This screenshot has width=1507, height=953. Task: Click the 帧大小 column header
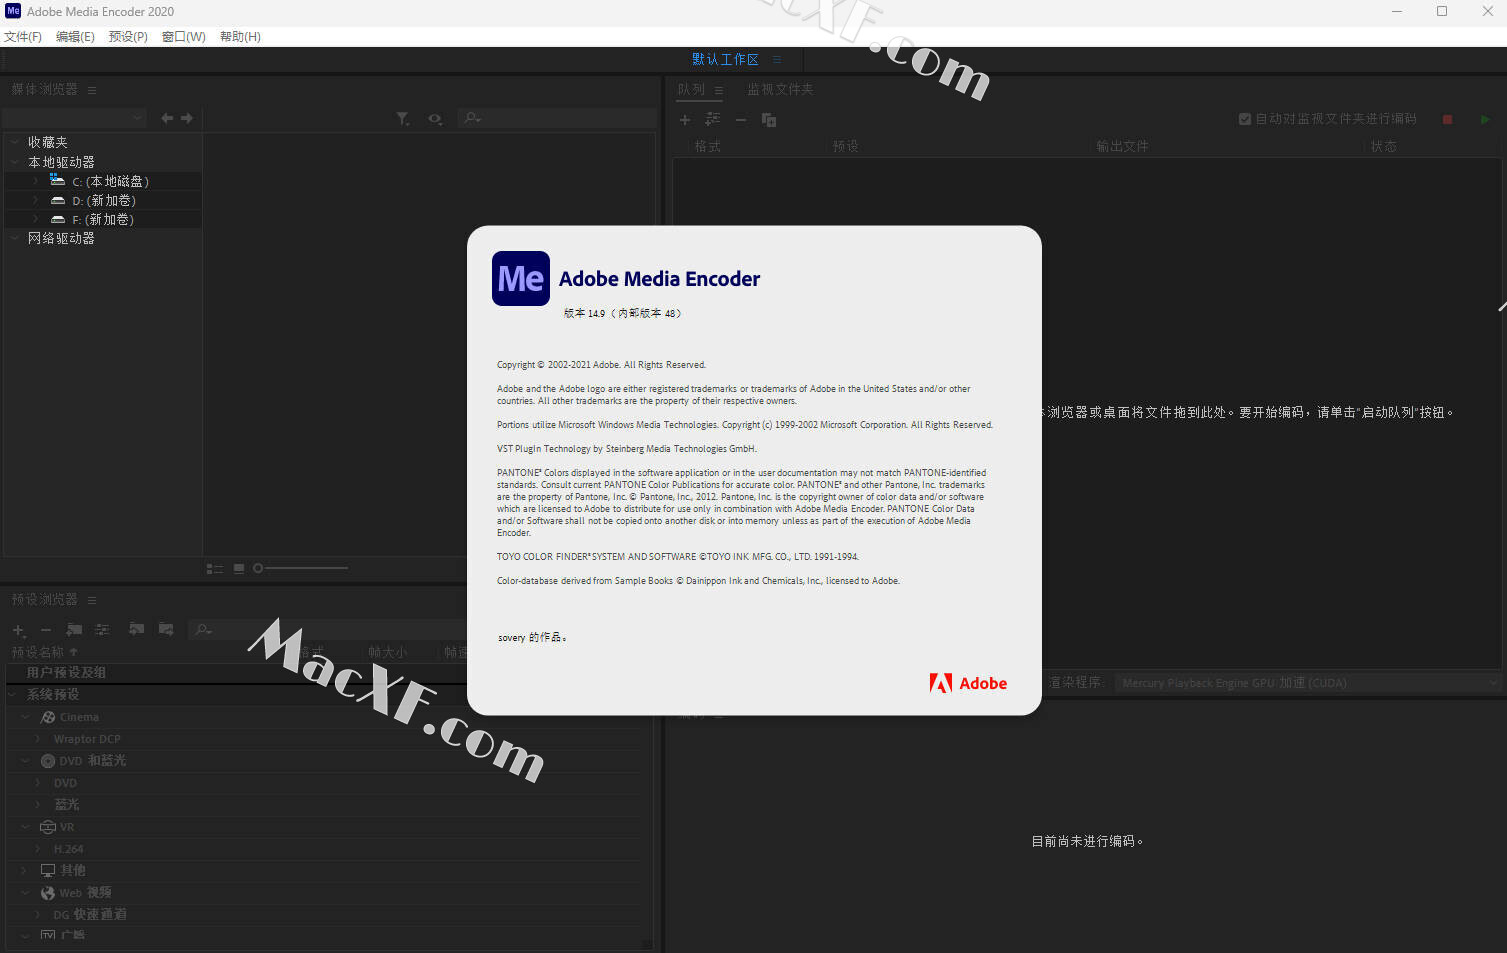tap(388, 652)
